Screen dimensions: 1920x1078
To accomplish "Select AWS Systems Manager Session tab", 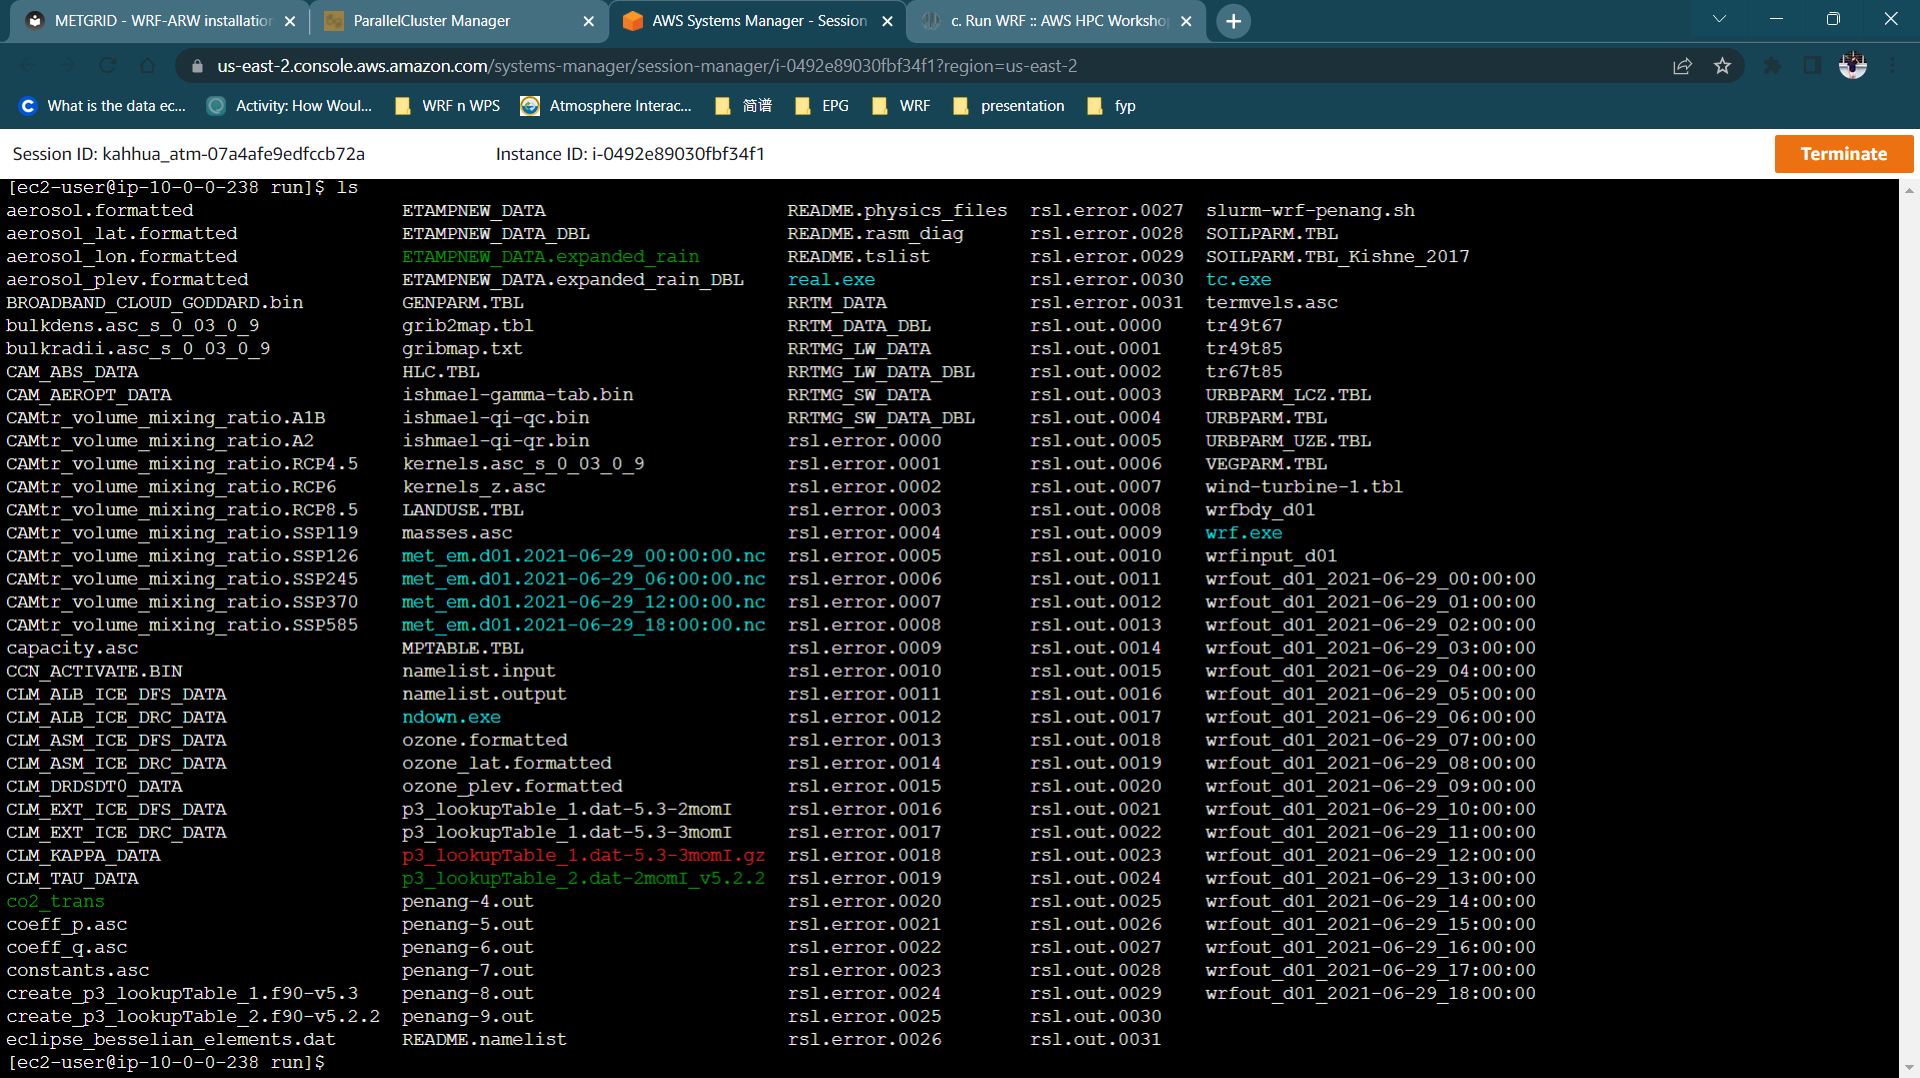I will pyautogui.click(x=757, y=21).
